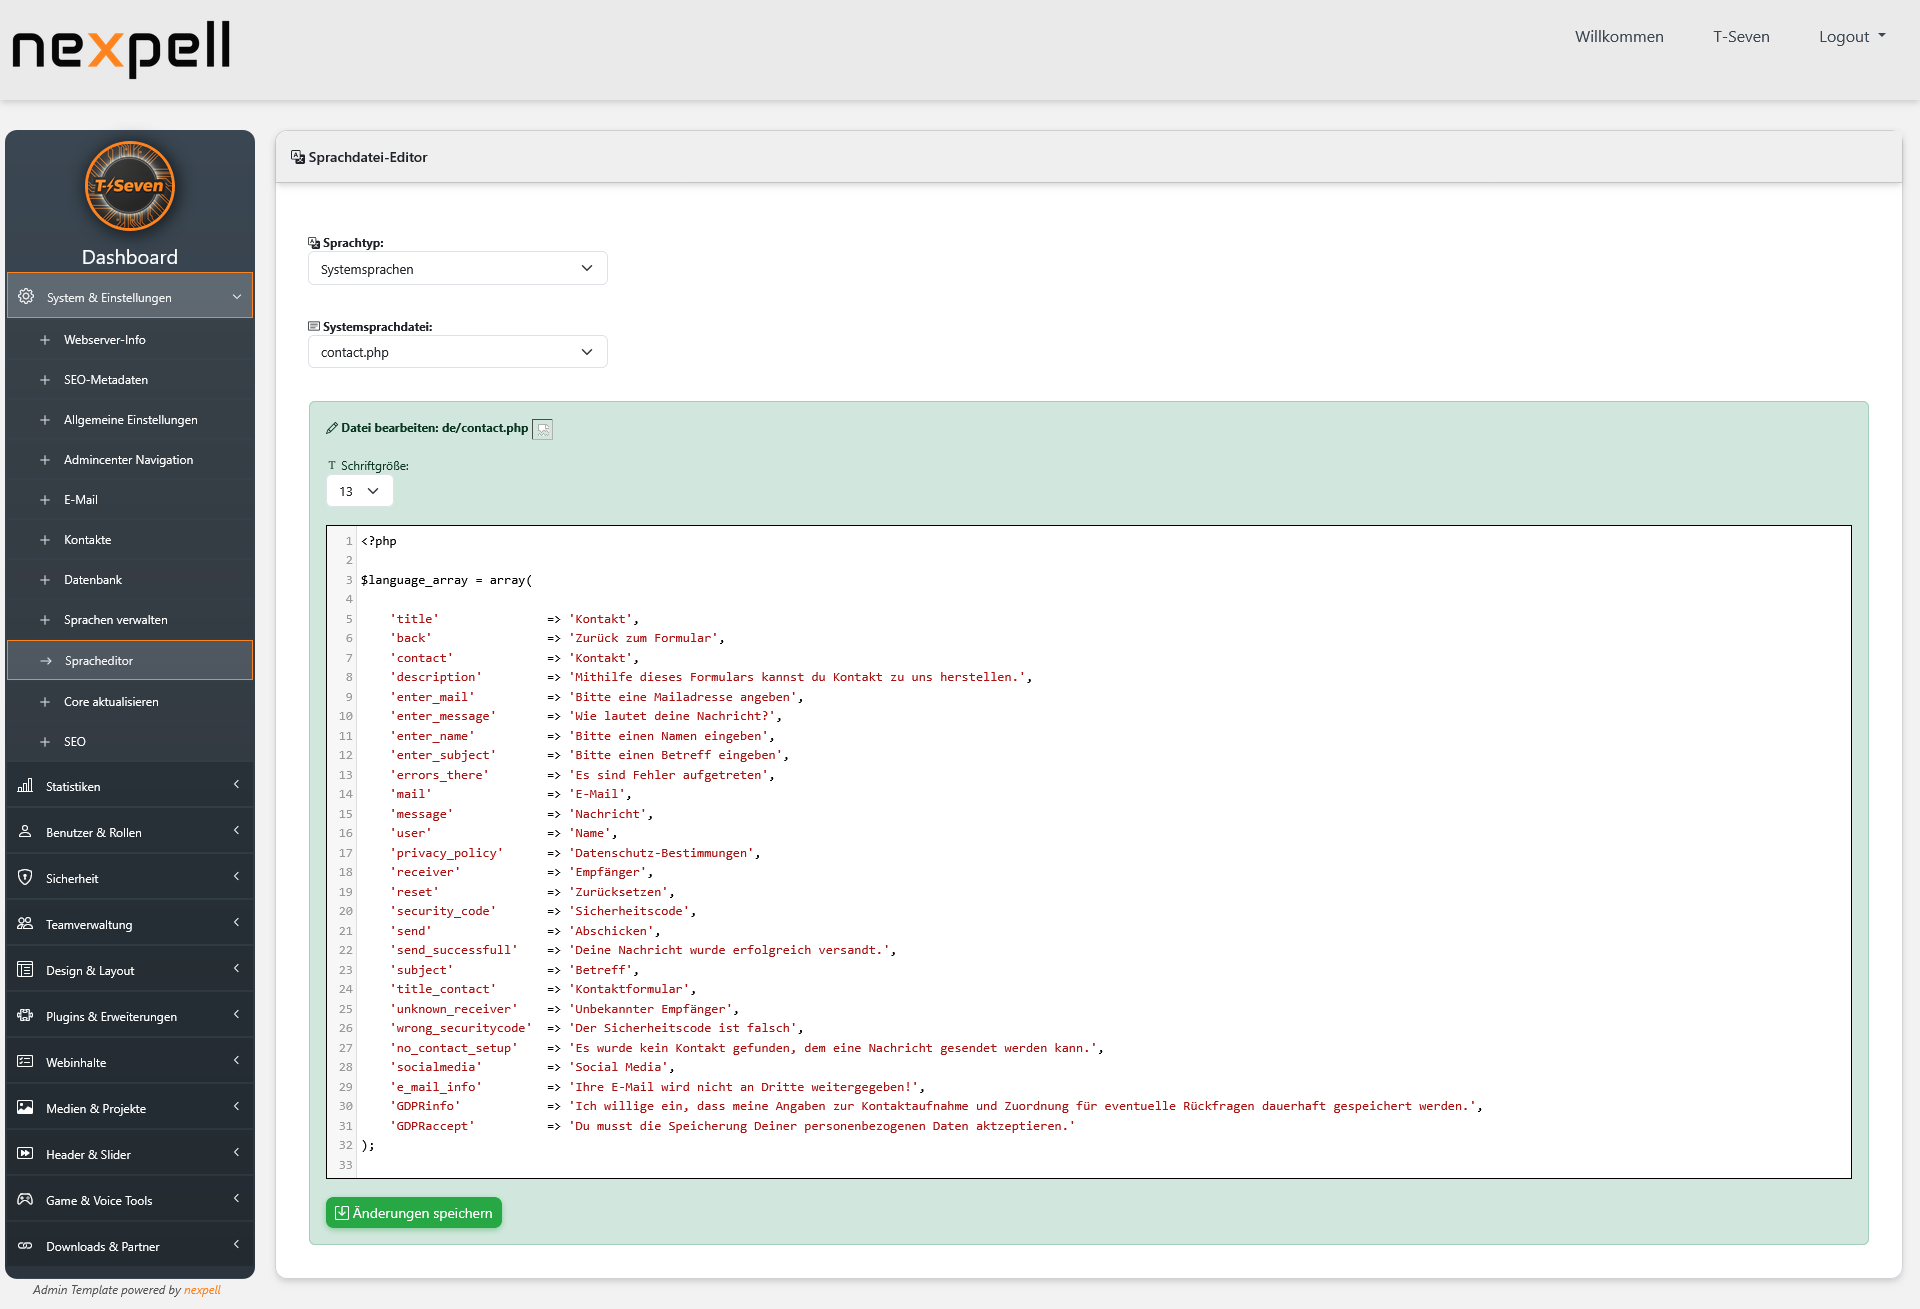Open the Logout menu in header
1920x1309 pixels.
[1851, 37]
